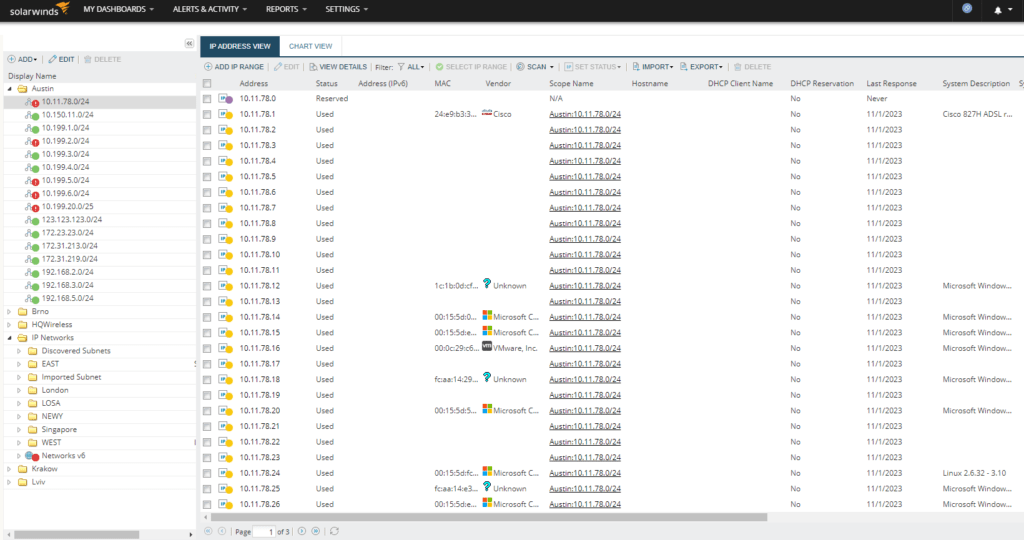The width and height of the screenshot is (1024, 540).
Task: Click the page number input field
Action: (x=264, y=532)
